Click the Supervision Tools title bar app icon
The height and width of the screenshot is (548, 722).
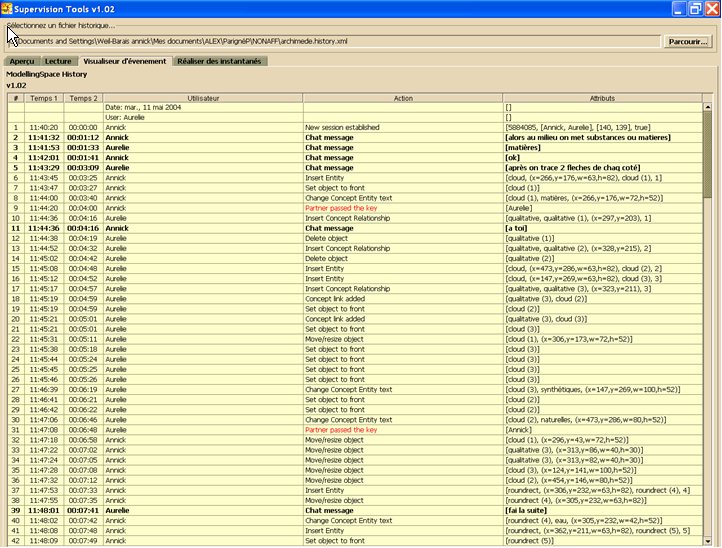pyautogui.click(x=6, y=9)
